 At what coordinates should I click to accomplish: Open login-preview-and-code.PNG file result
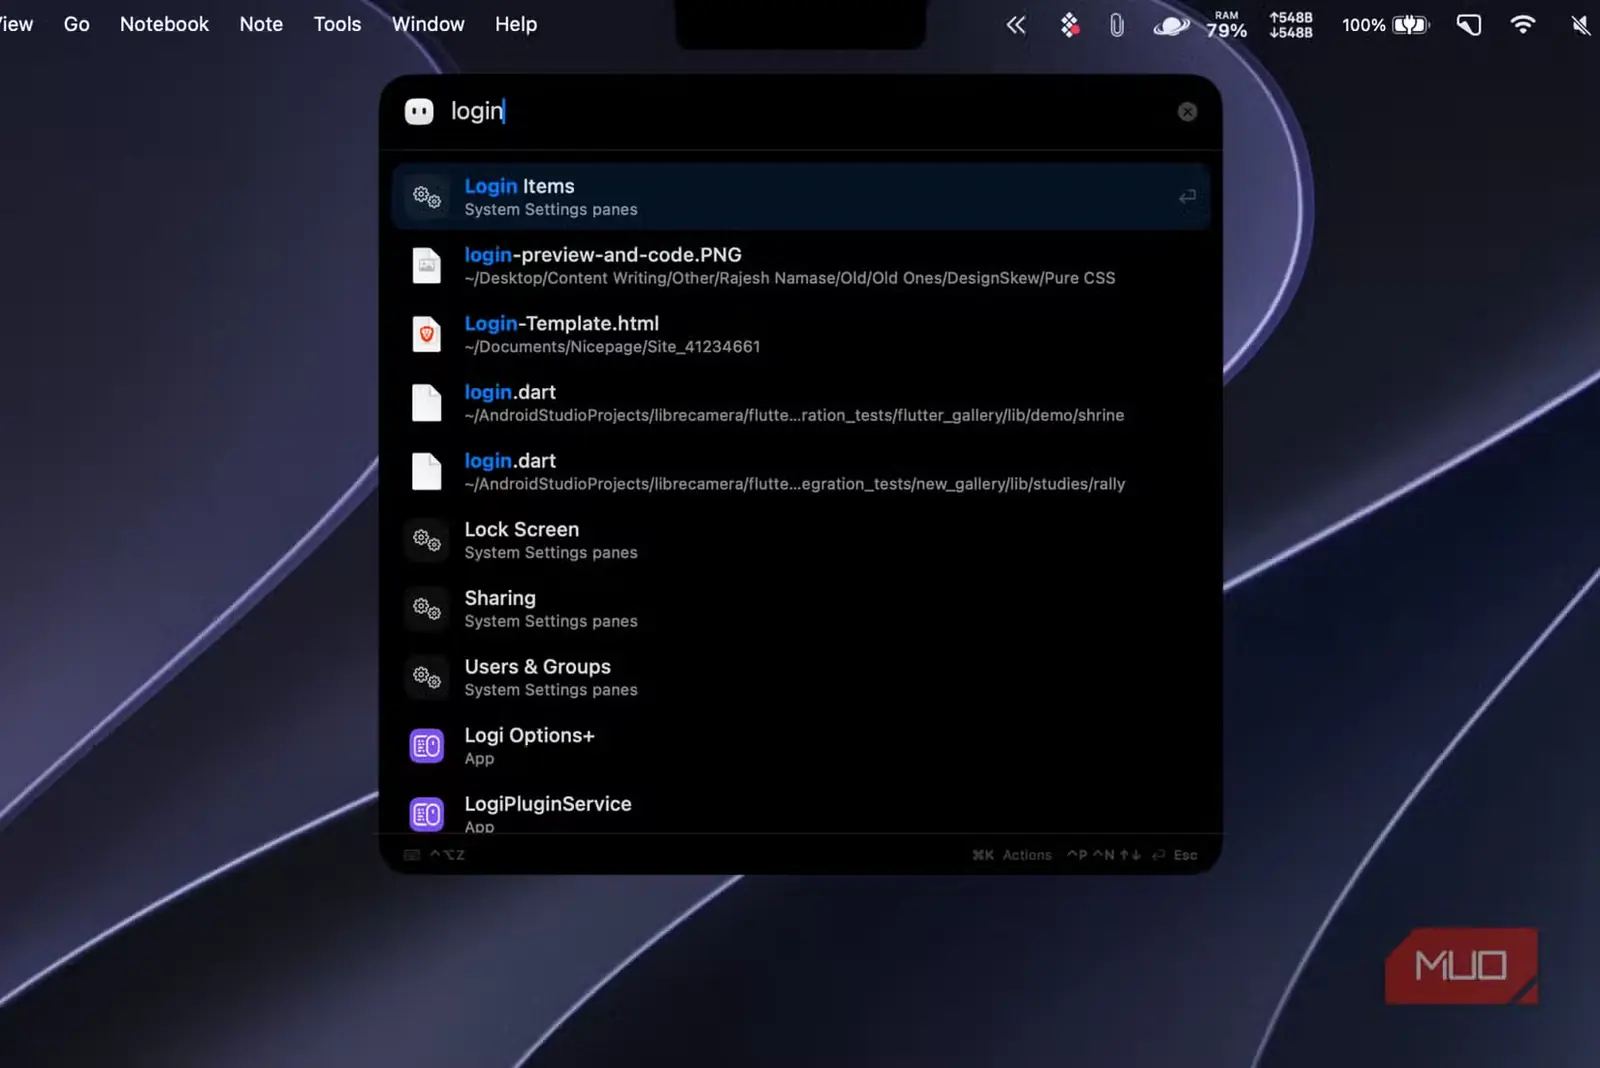click(801, 265)
